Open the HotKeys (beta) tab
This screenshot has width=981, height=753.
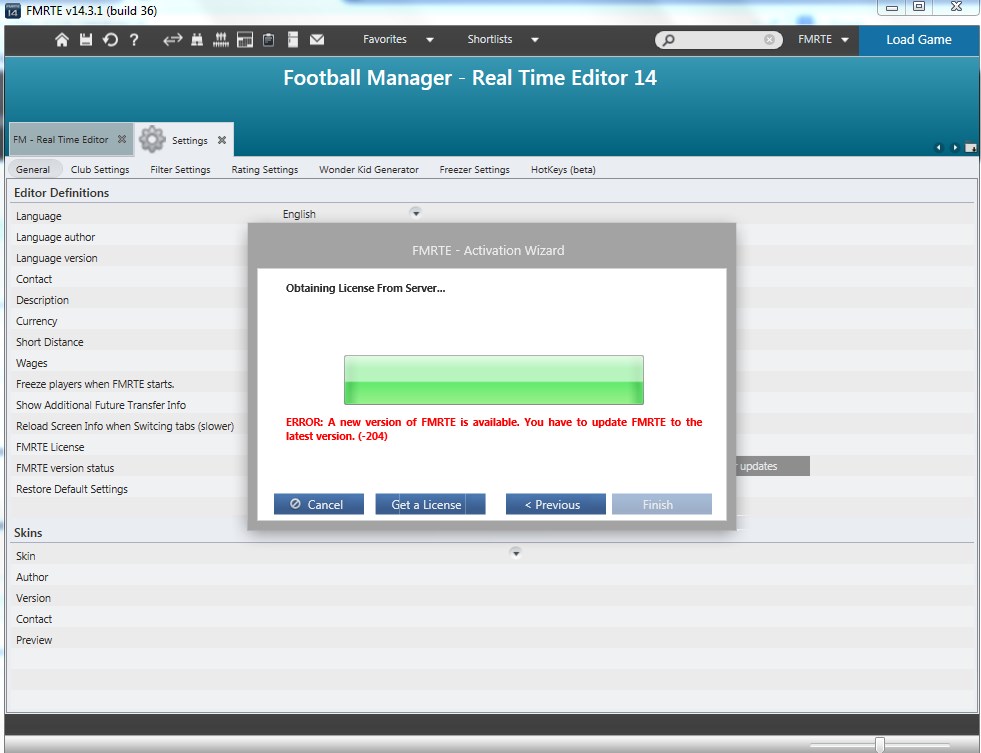pyautogui.click(x=563, y=169)
